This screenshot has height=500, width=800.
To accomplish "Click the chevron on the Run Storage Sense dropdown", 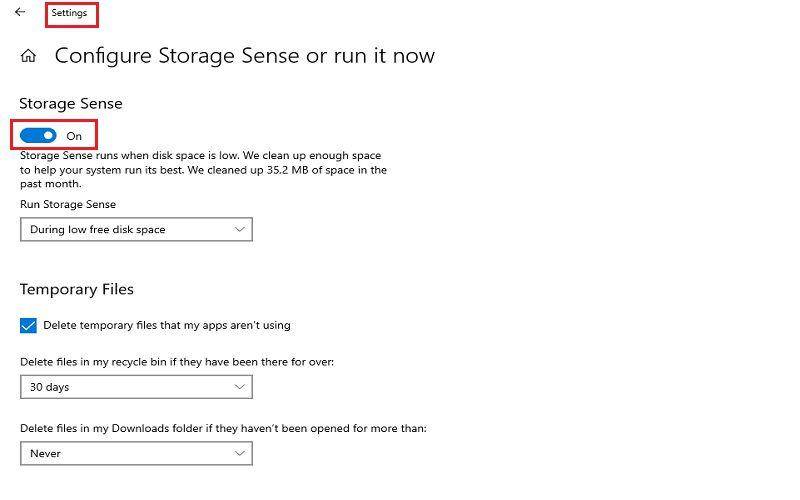I will pos(239,230).
